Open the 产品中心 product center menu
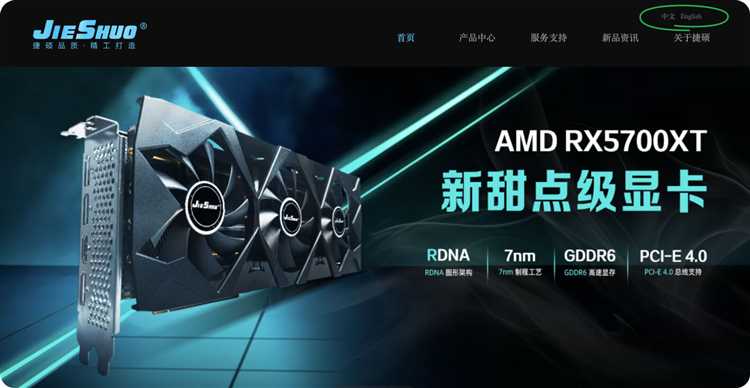This screenshot has width=750, height=388. click(x=477, y=38)
